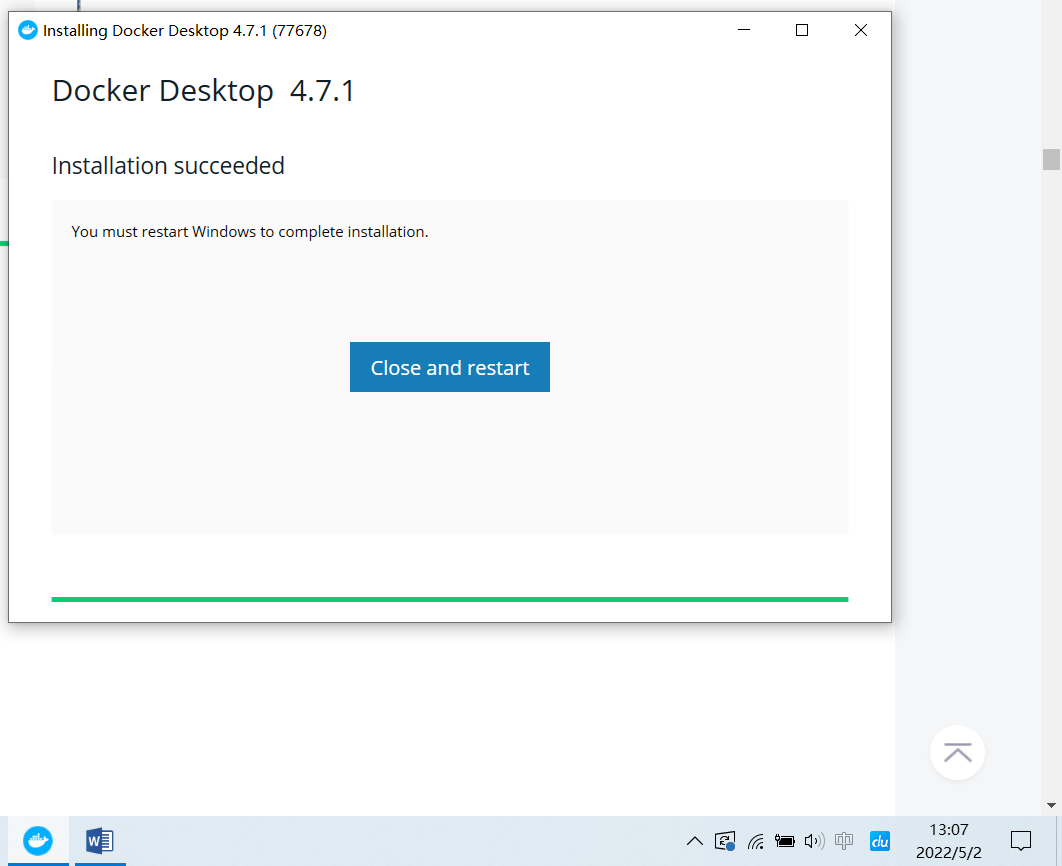Maximize the Docker installer window
The image size is (1062, 866).
[802, 30]
